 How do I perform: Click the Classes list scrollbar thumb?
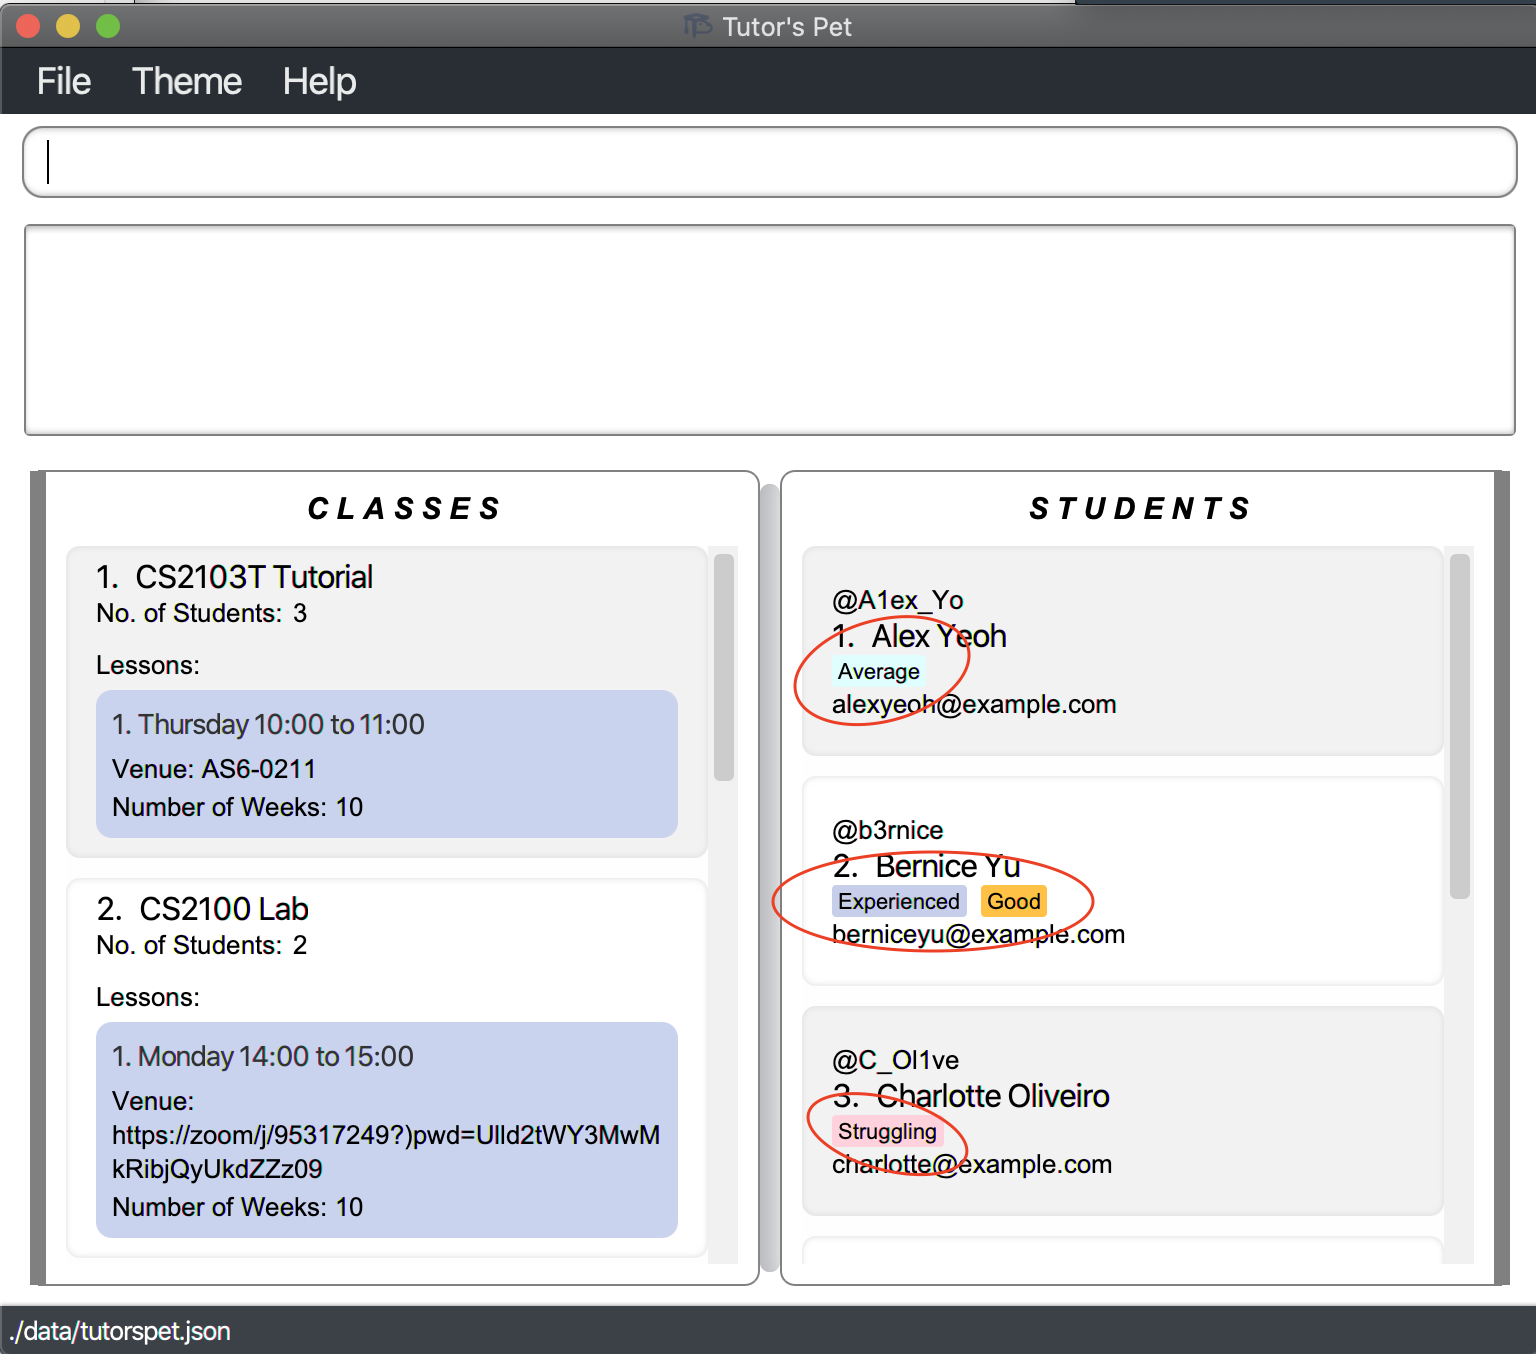(724, 667)
